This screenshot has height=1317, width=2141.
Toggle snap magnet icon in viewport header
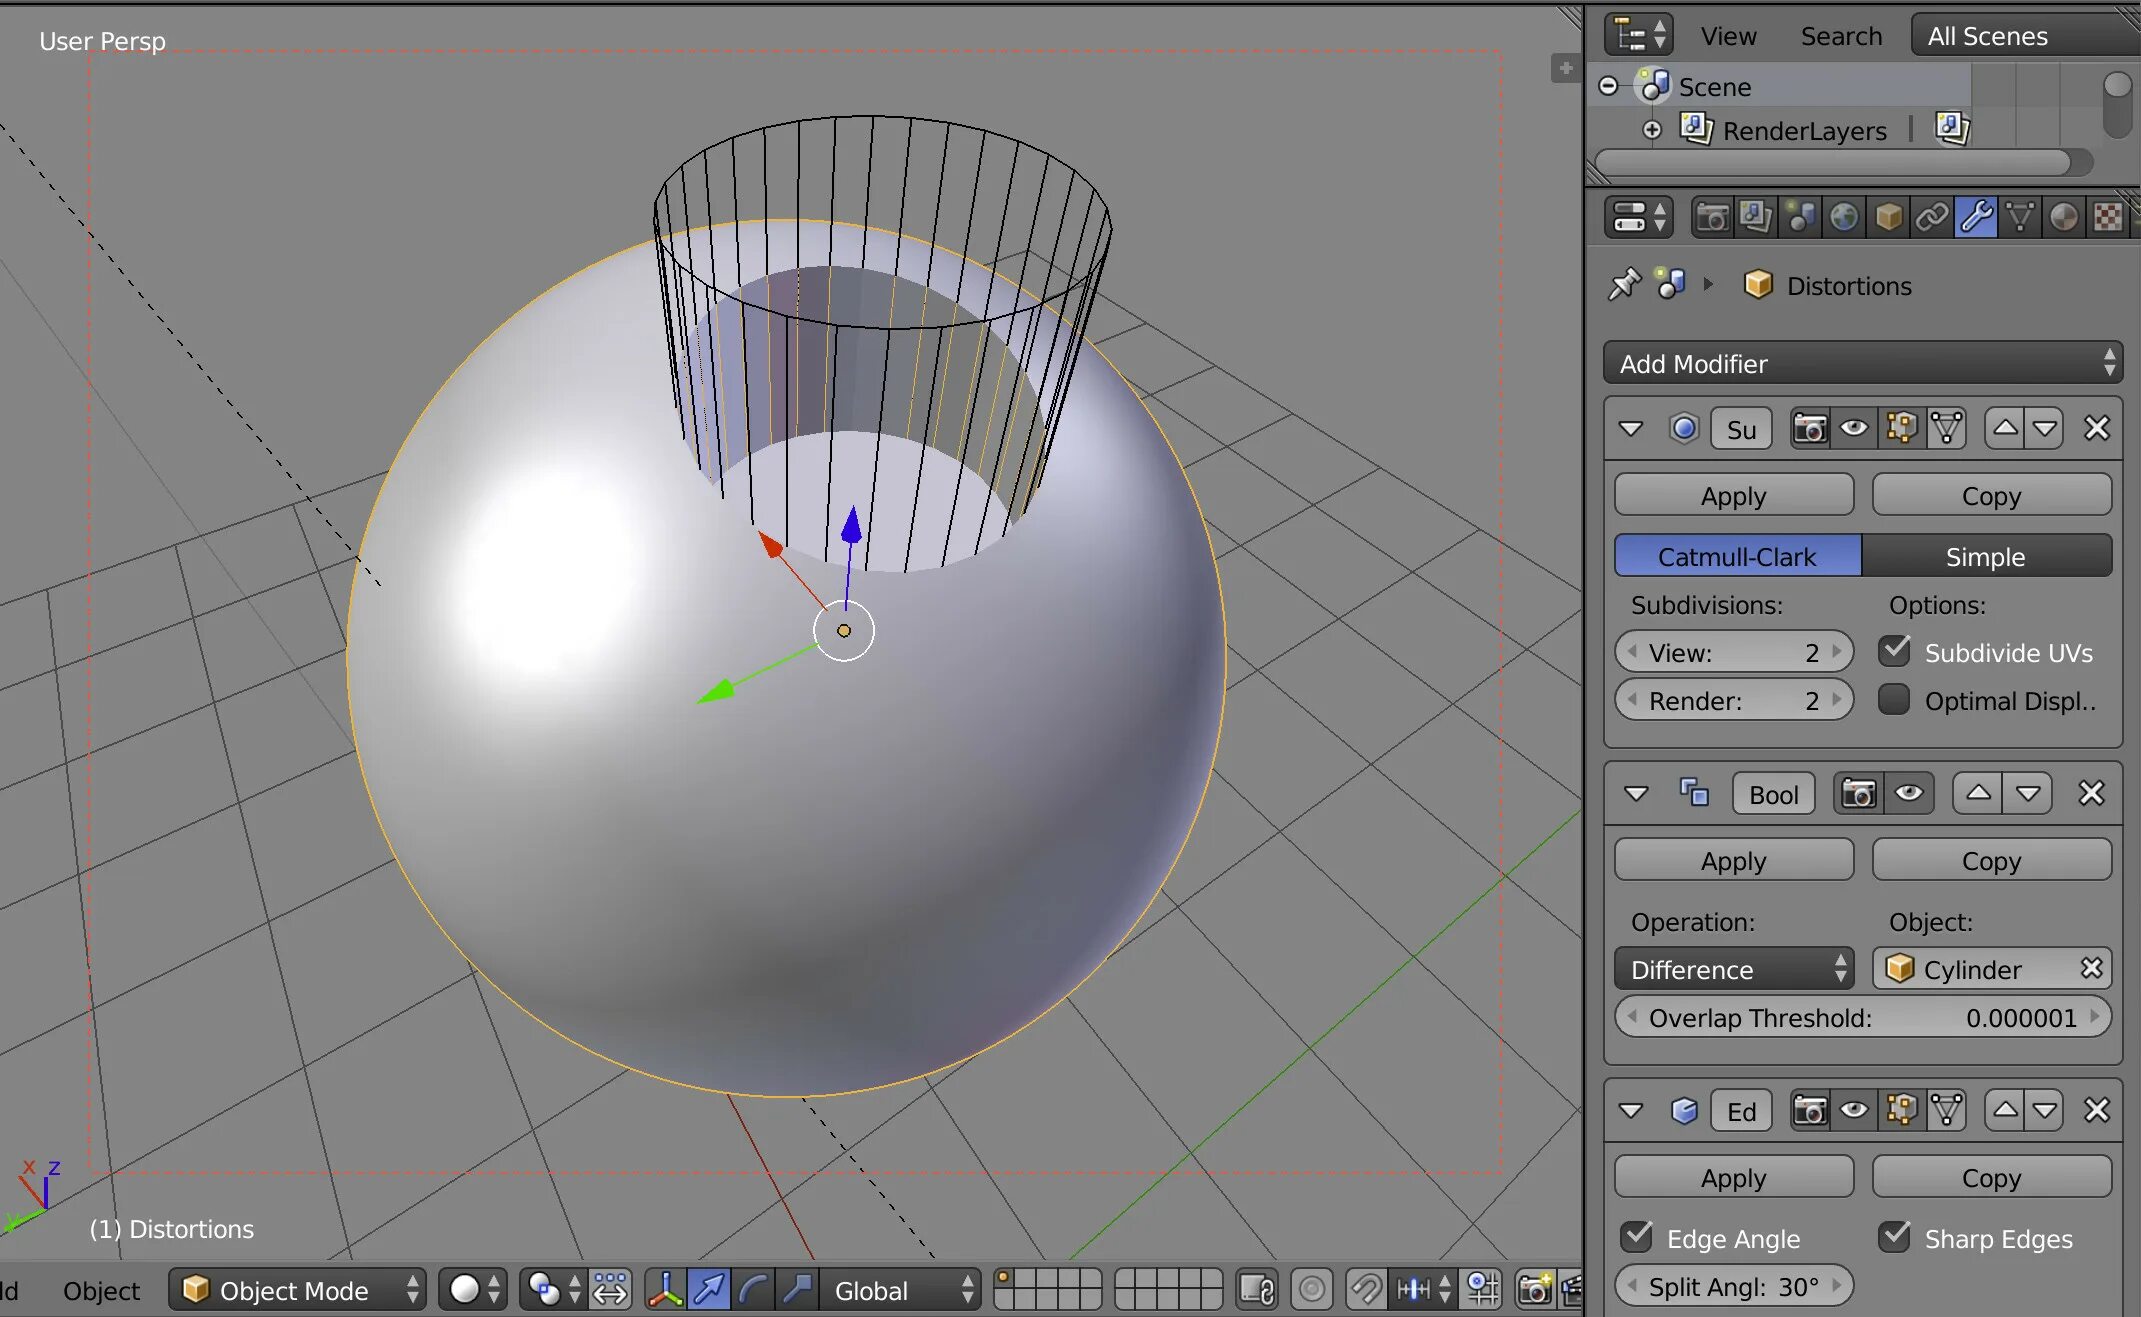click(x=1365, y=1290)
